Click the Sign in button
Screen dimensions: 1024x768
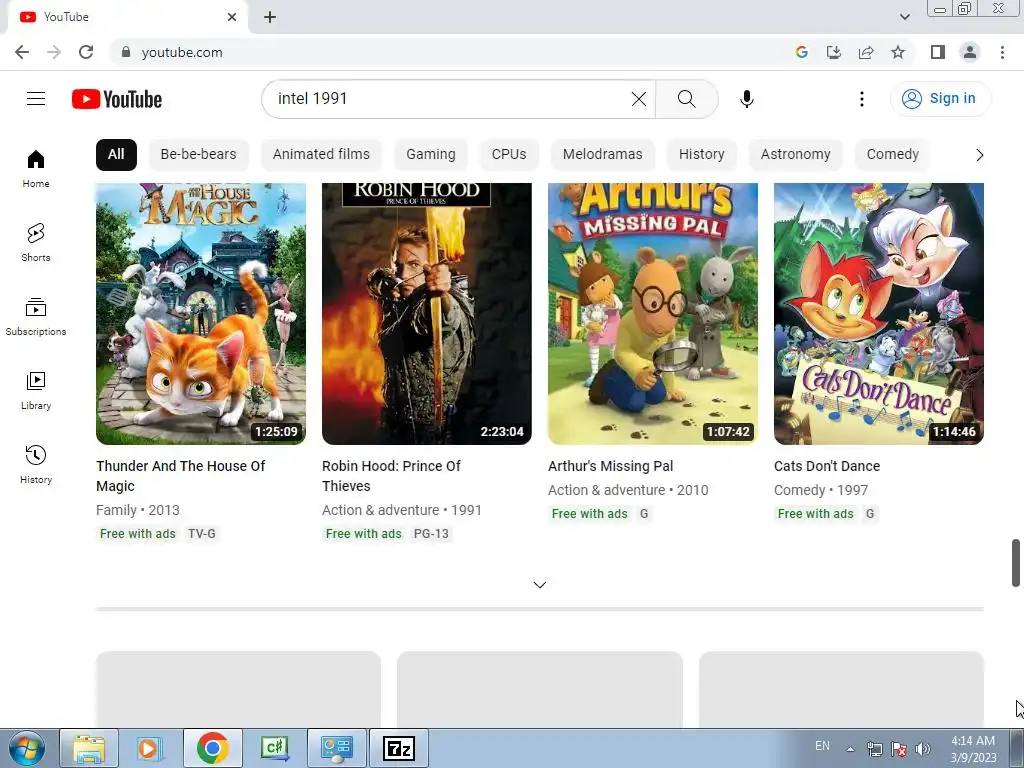(940, 99)
